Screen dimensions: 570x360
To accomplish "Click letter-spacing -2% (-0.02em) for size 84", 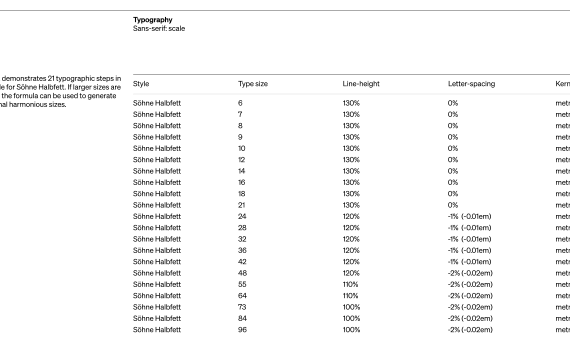I will pyautogui.click(x=470, y=318).
